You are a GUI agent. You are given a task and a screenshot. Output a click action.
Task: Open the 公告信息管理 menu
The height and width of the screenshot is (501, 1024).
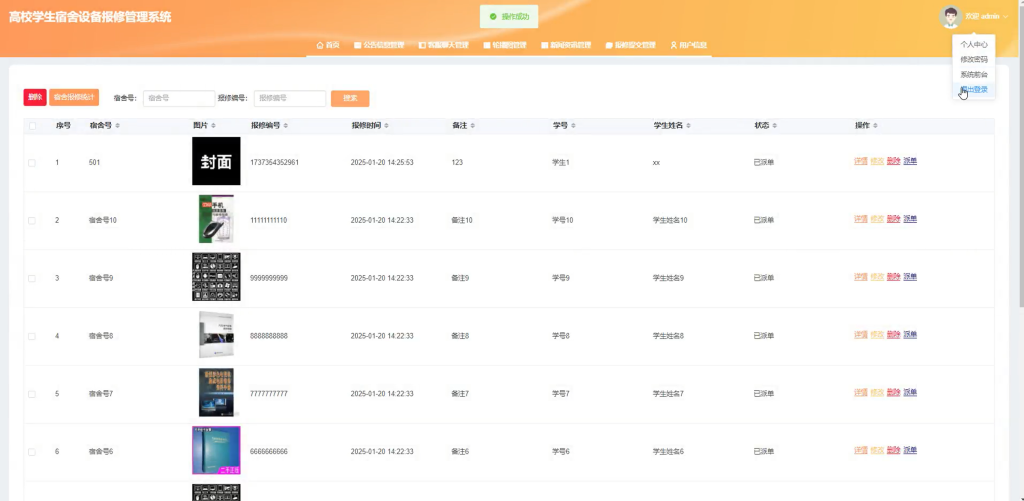379,45
